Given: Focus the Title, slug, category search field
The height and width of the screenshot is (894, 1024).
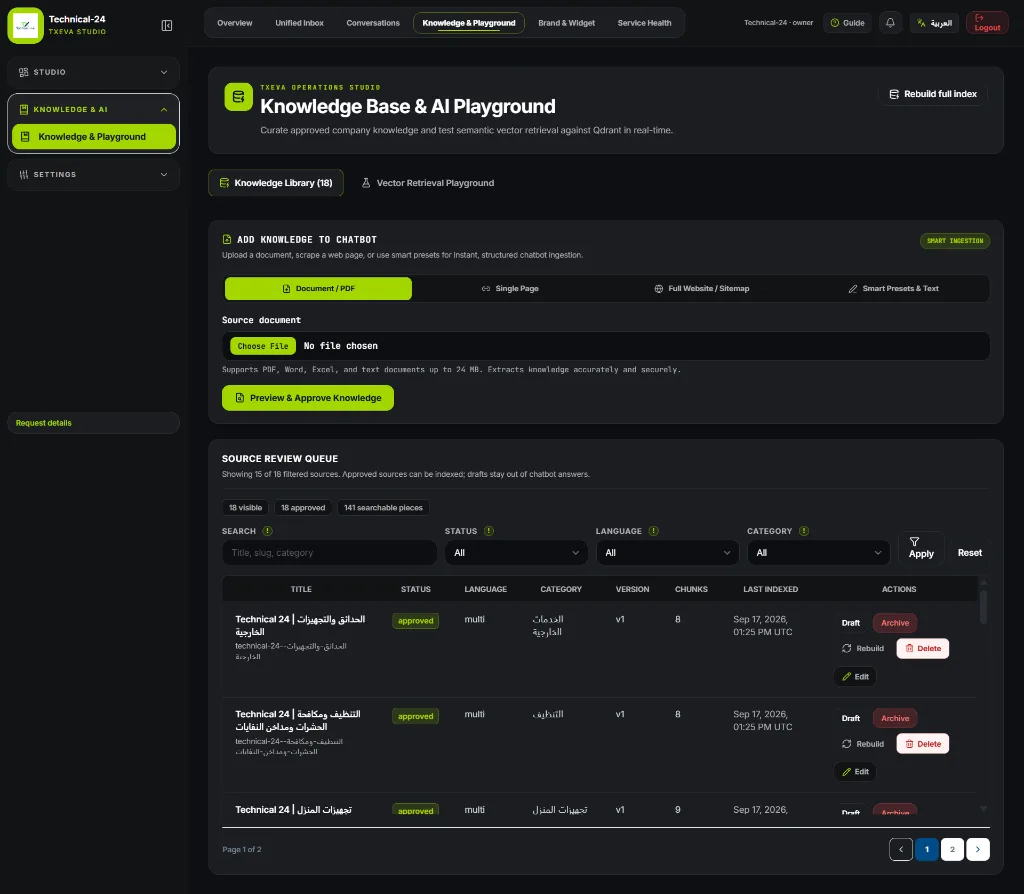Looking at the screenshot, I should click(329, 552).
